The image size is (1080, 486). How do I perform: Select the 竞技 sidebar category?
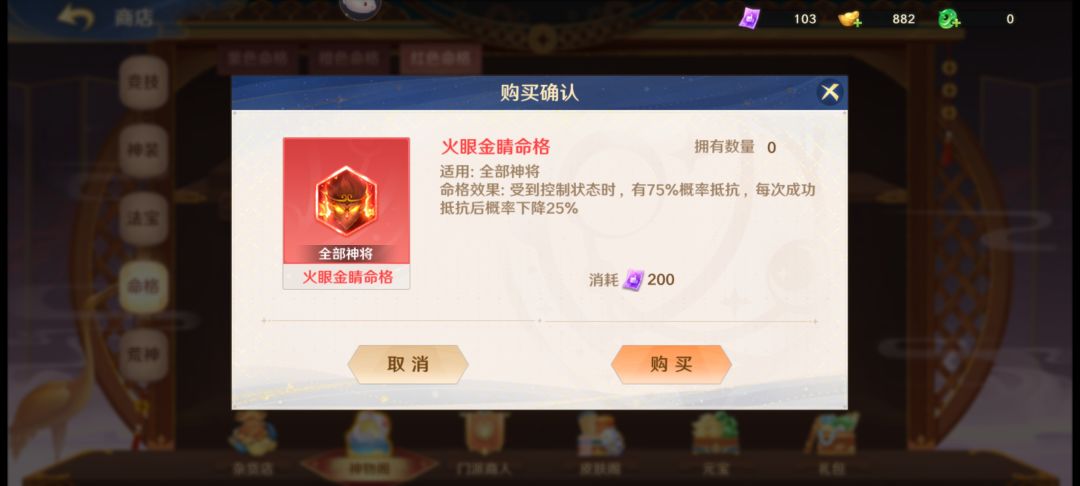click(143, 82)
